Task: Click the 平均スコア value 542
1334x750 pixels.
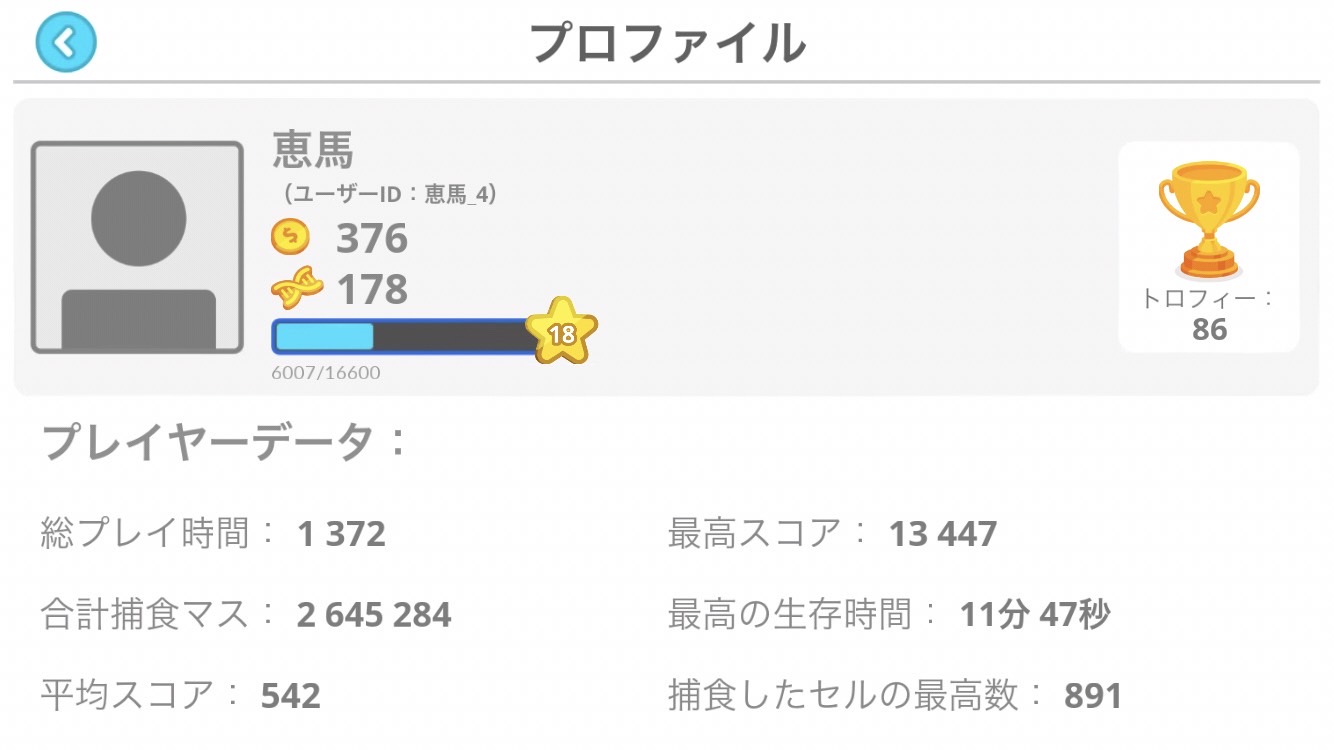Action: pyautogui.click(x=291, y=695)
